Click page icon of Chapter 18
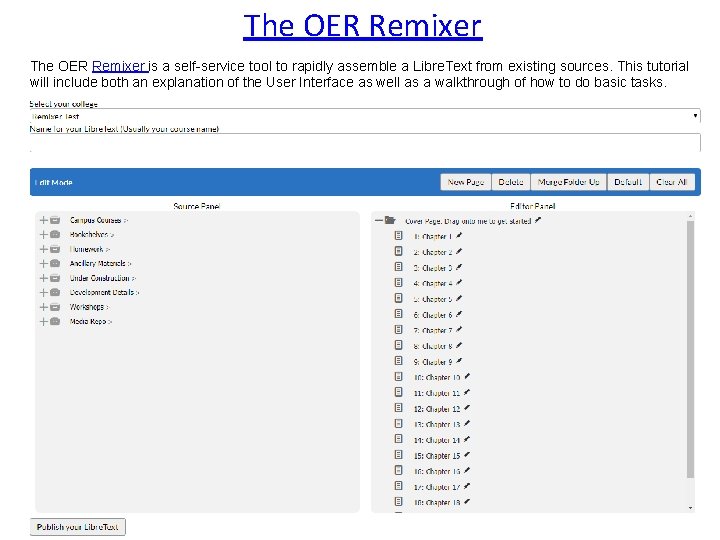 click(398, 501)
